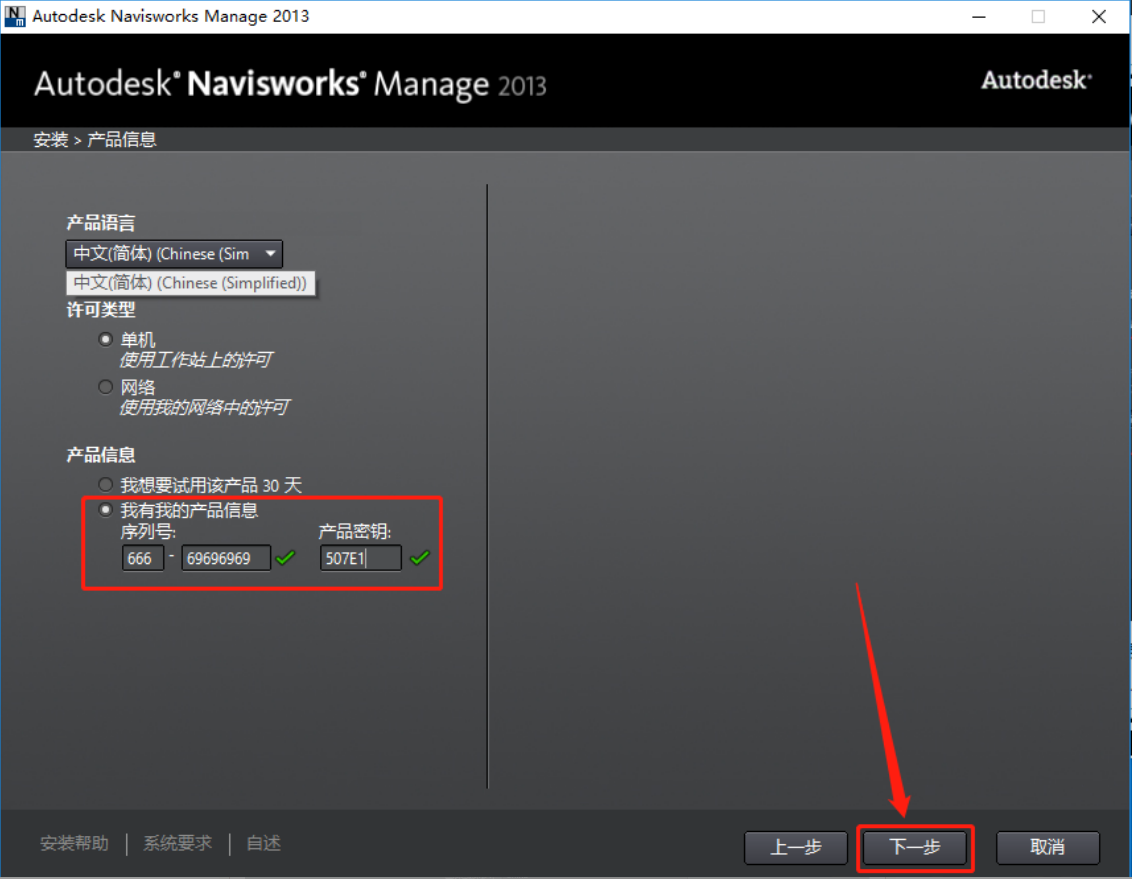Focus the 产品密钥 field showing 507E1
This screenshot has width=1132, height=879.
coord(360,558)
